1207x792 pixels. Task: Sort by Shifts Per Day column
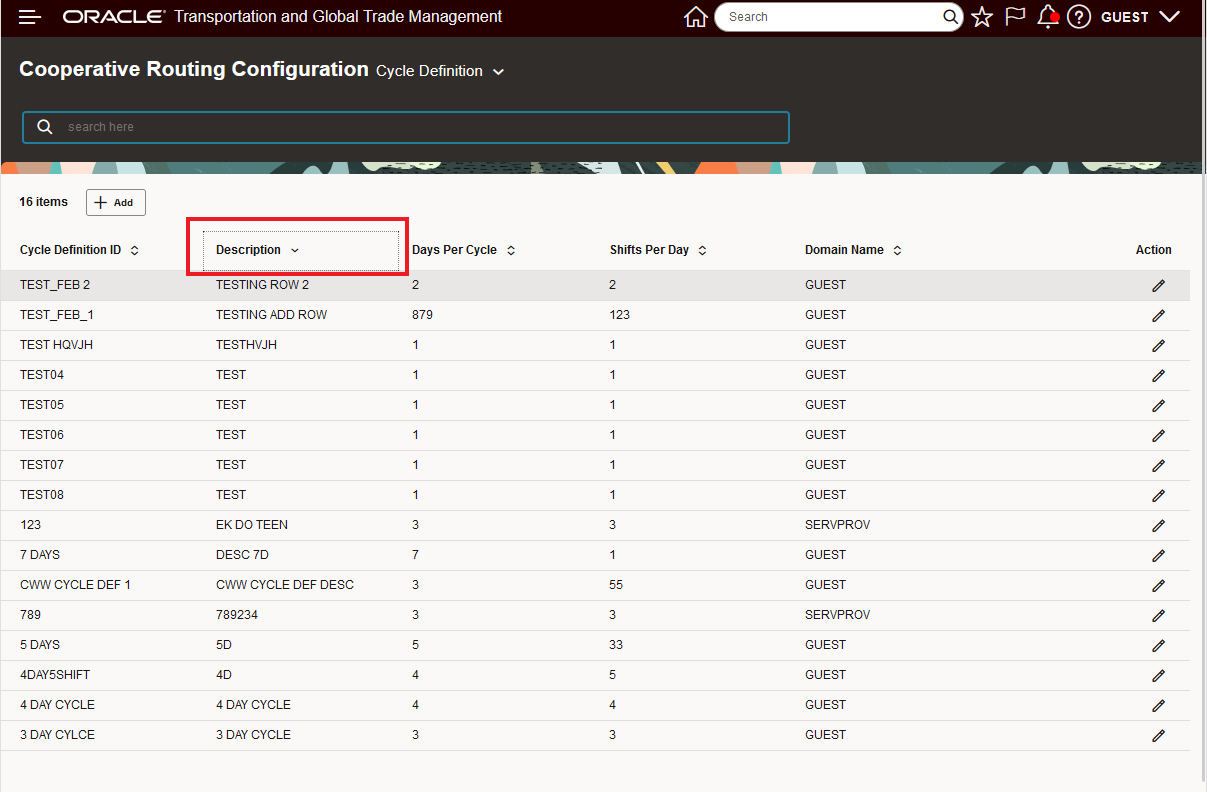[658, 250]
